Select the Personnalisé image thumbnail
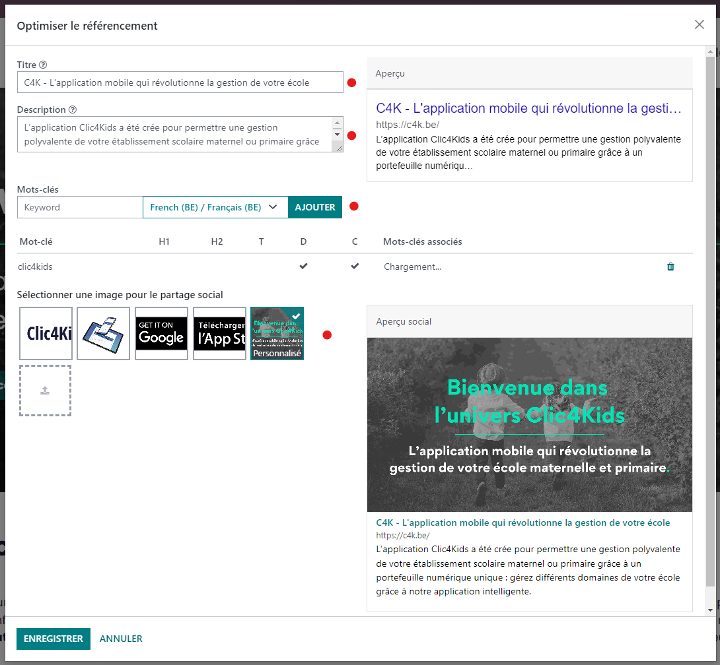The width and height of the screenshot is (720, 665). point(277,333)
